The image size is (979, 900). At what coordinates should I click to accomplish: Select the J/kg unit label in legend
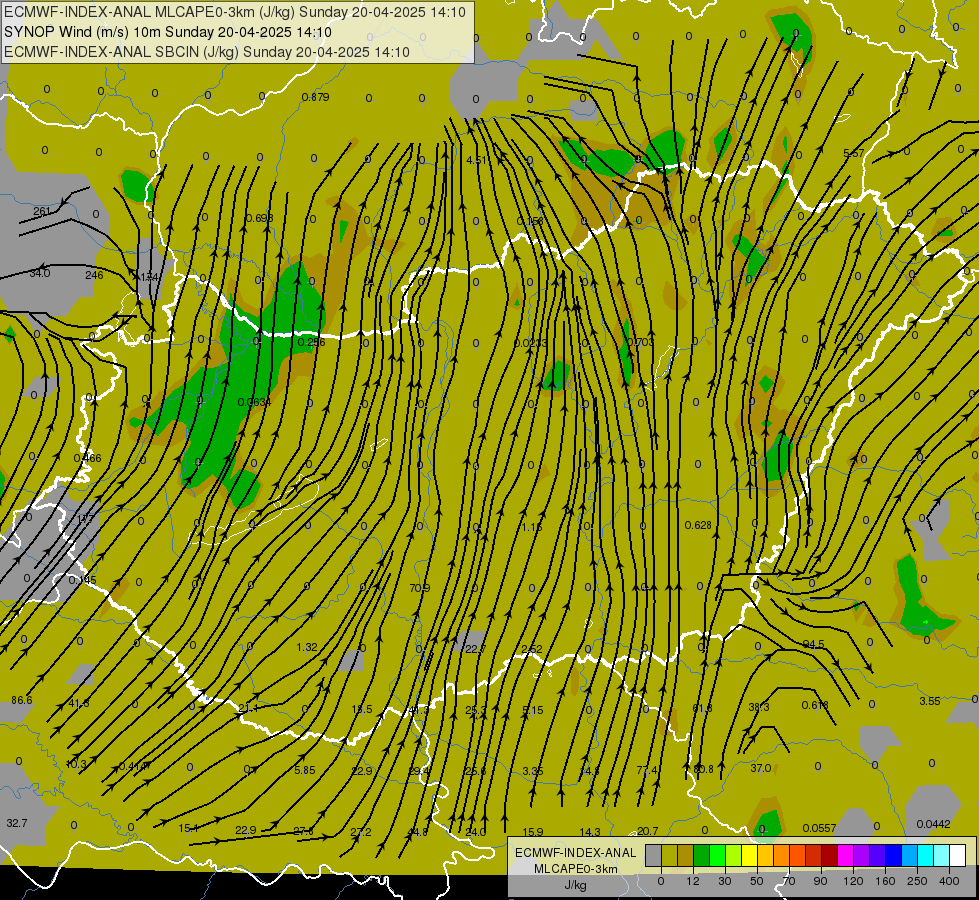(x=575, y=884)
